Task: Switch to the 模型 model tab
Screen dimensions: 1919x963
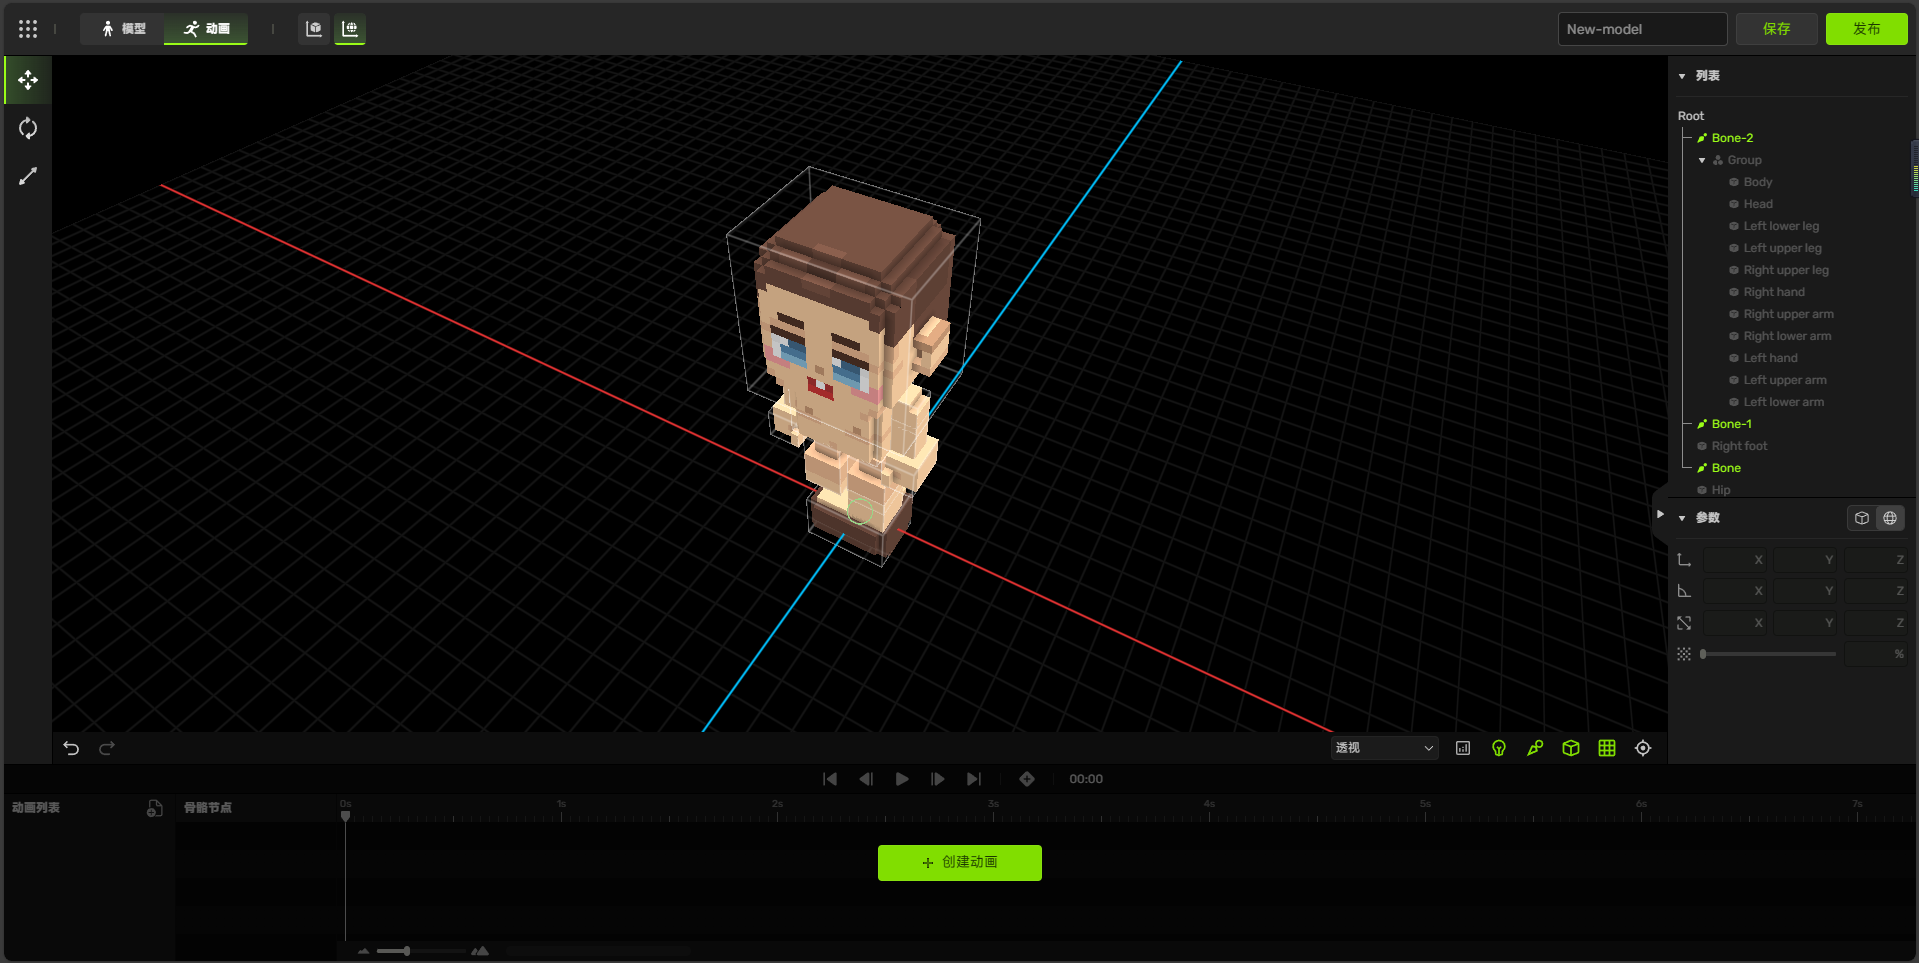Action: (x=124, y=29)
